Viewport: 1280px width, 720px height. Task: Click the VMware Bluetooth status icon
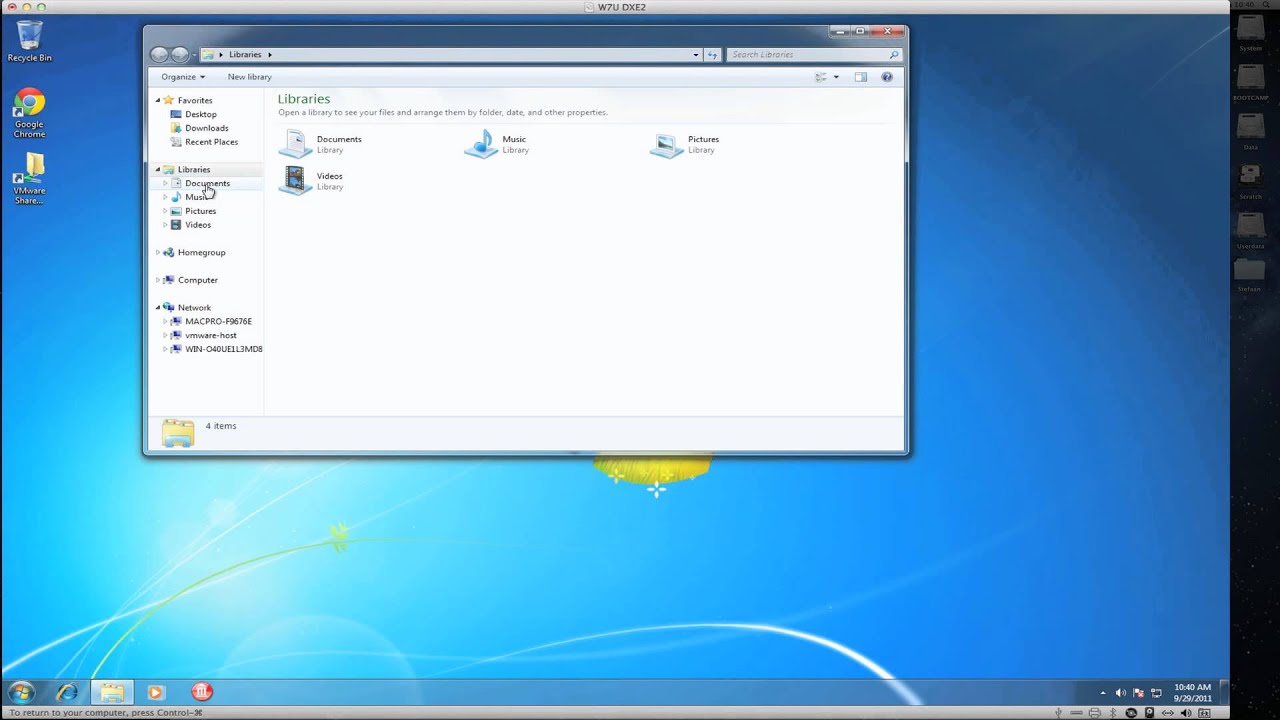pos(1113,713)
